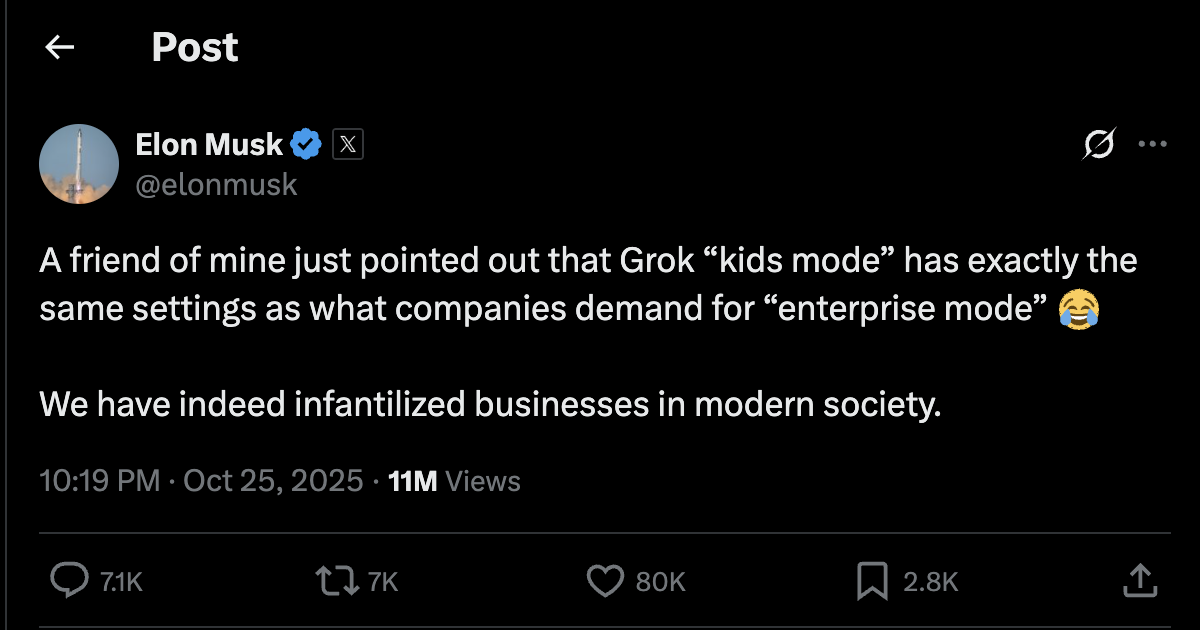
Task: Click the 80K like count
Action: (x=661, y=580)
